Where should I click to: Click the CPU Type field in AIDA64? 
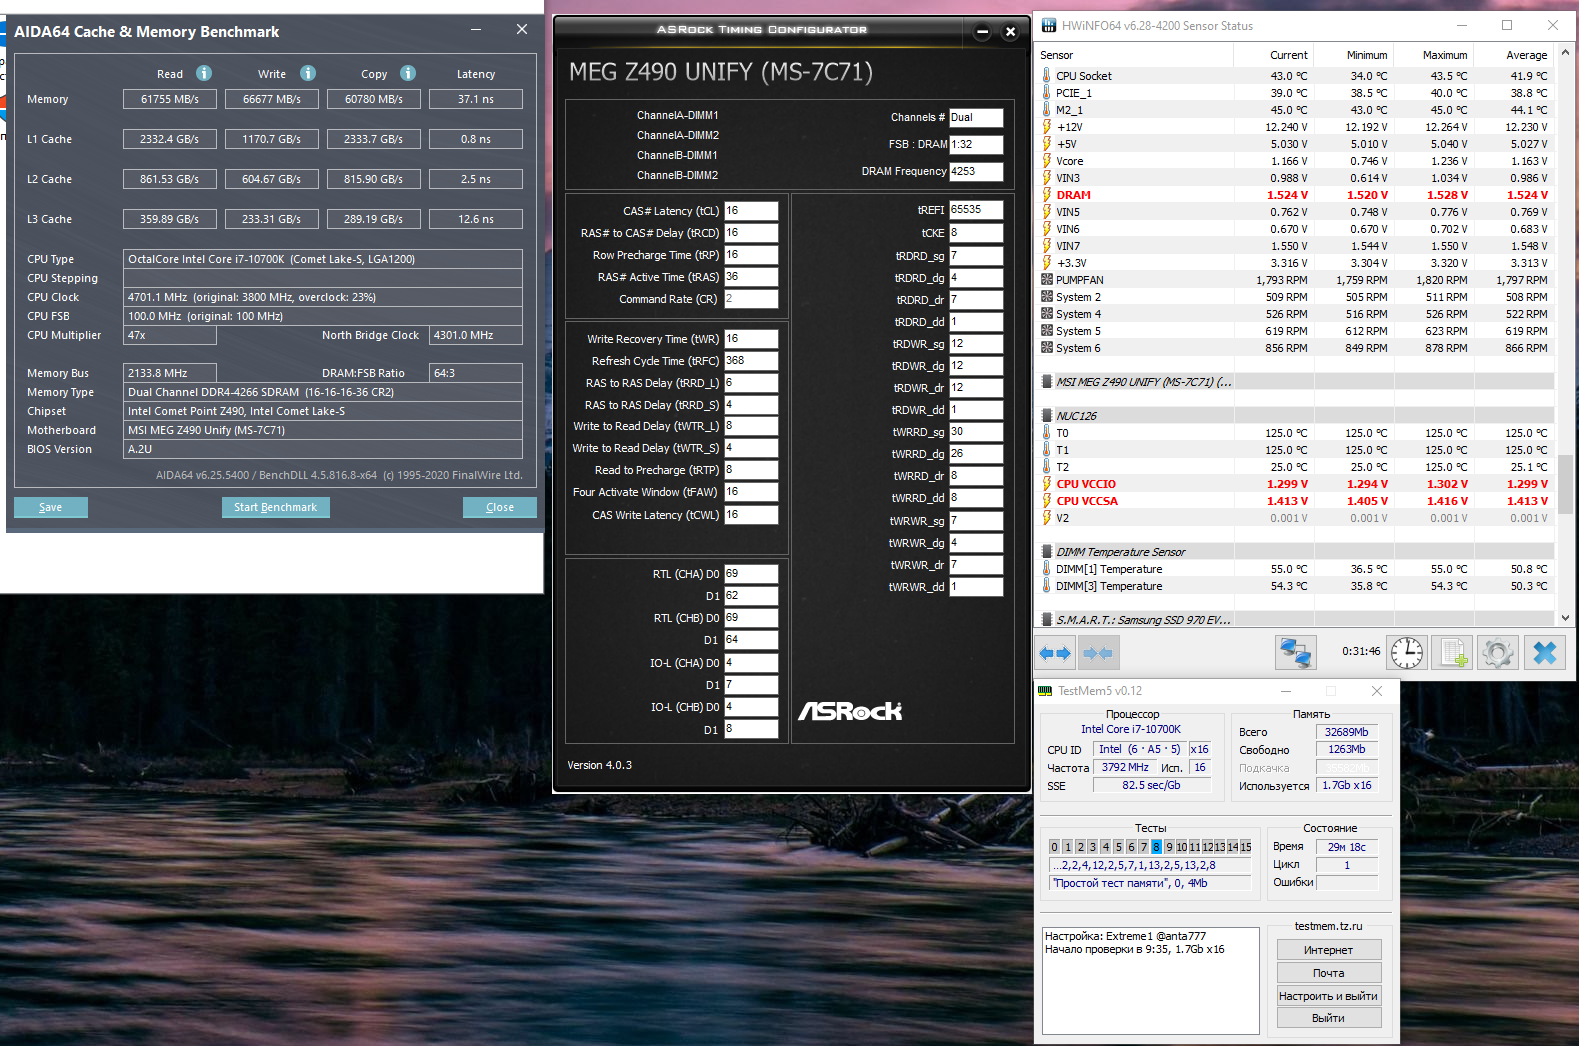tap(323, 259)
